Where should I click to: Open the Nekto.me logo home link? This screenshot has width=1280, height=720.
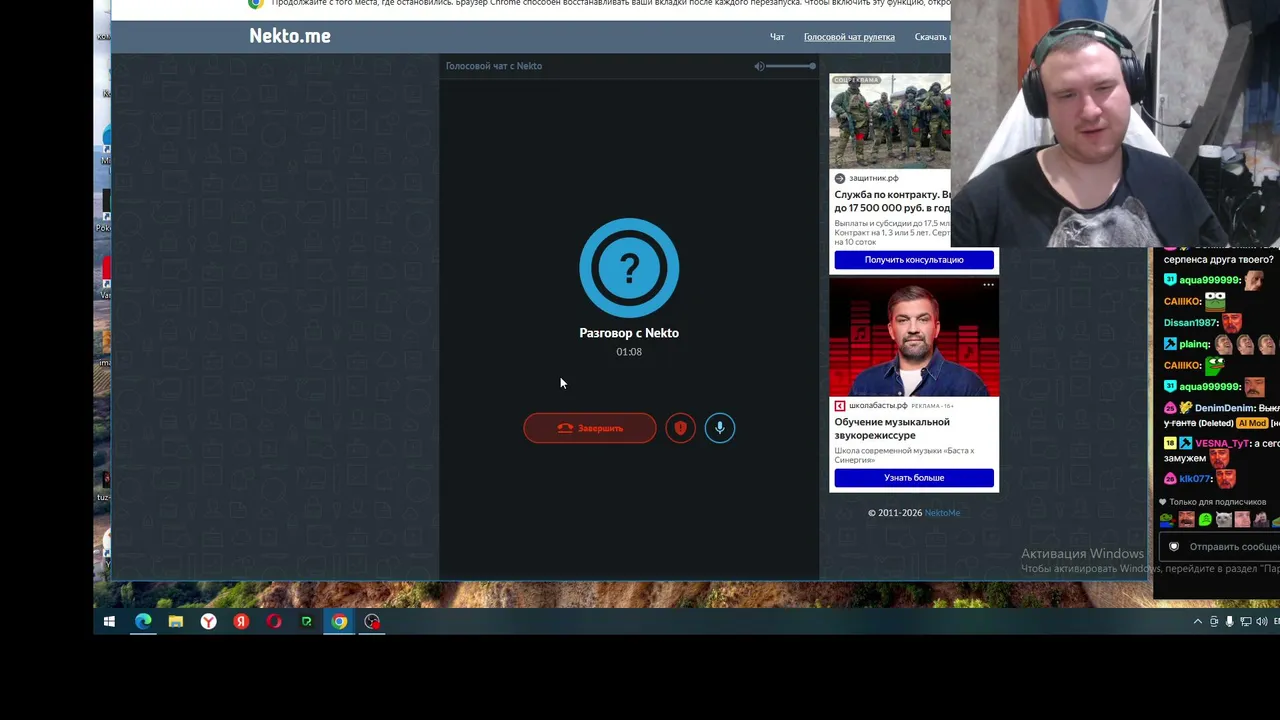[290, 36]
